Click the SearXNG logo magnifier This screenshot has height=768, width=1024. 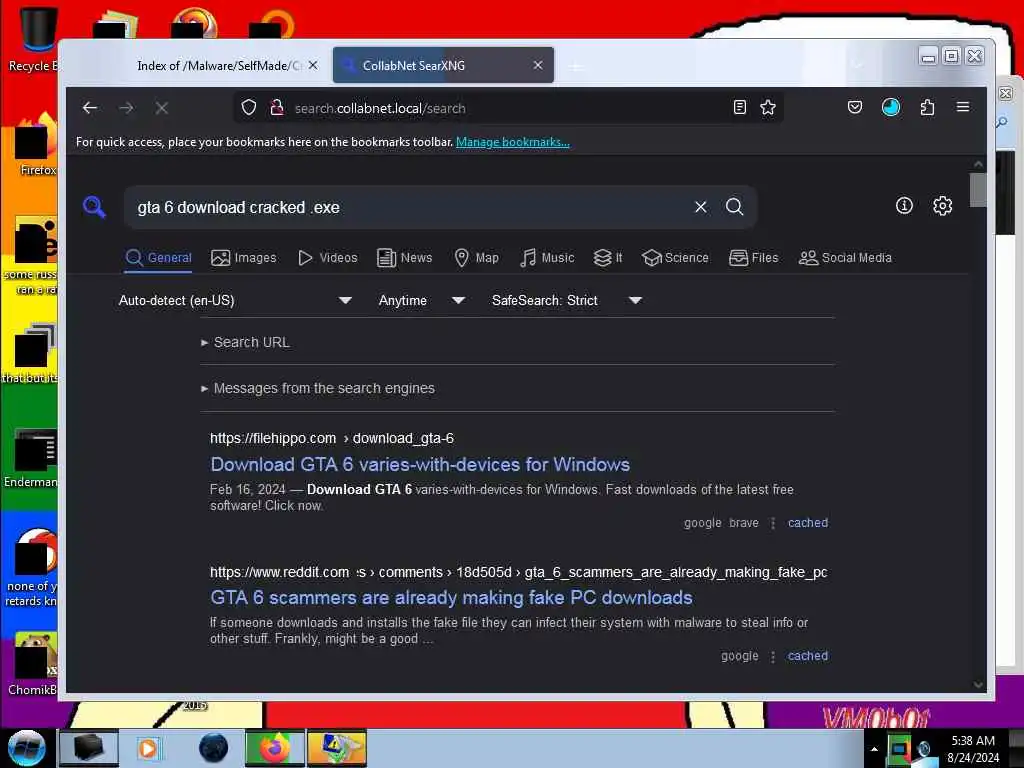[x=95, y=206]
